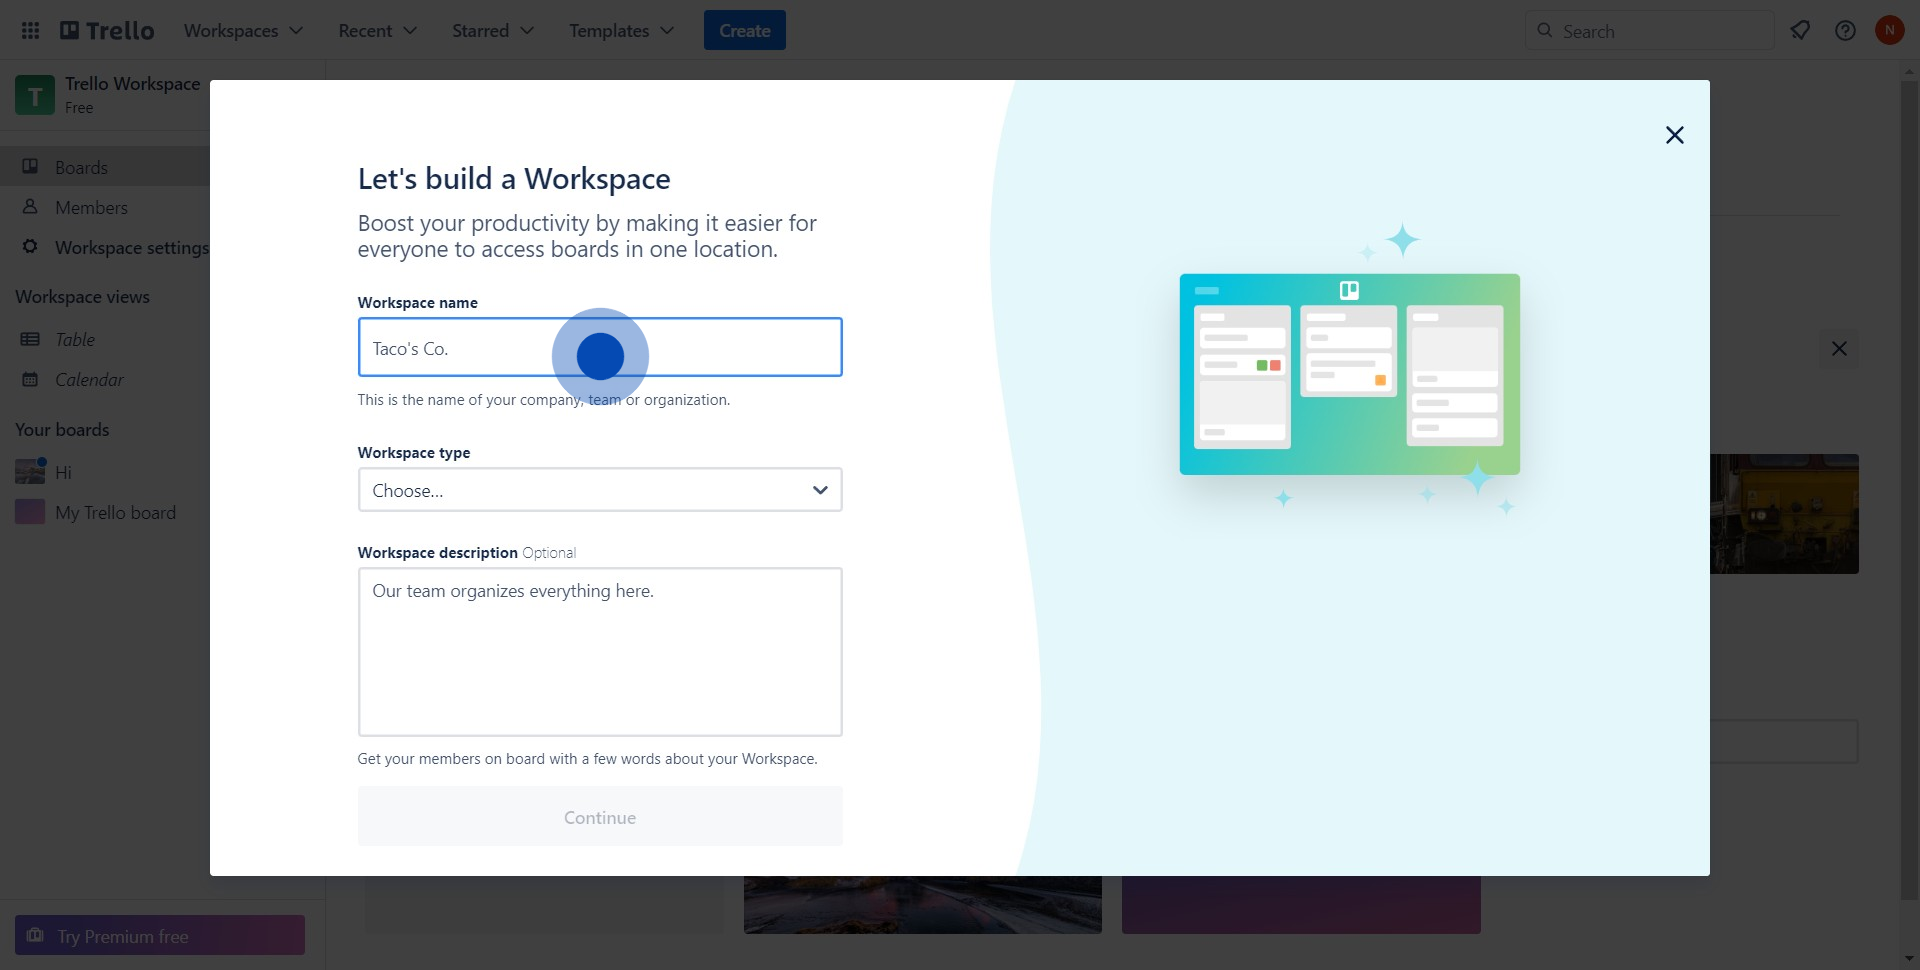Click Try Premium free button
Viewport: 1920px width, 970px height.
[x=160, y=936]
